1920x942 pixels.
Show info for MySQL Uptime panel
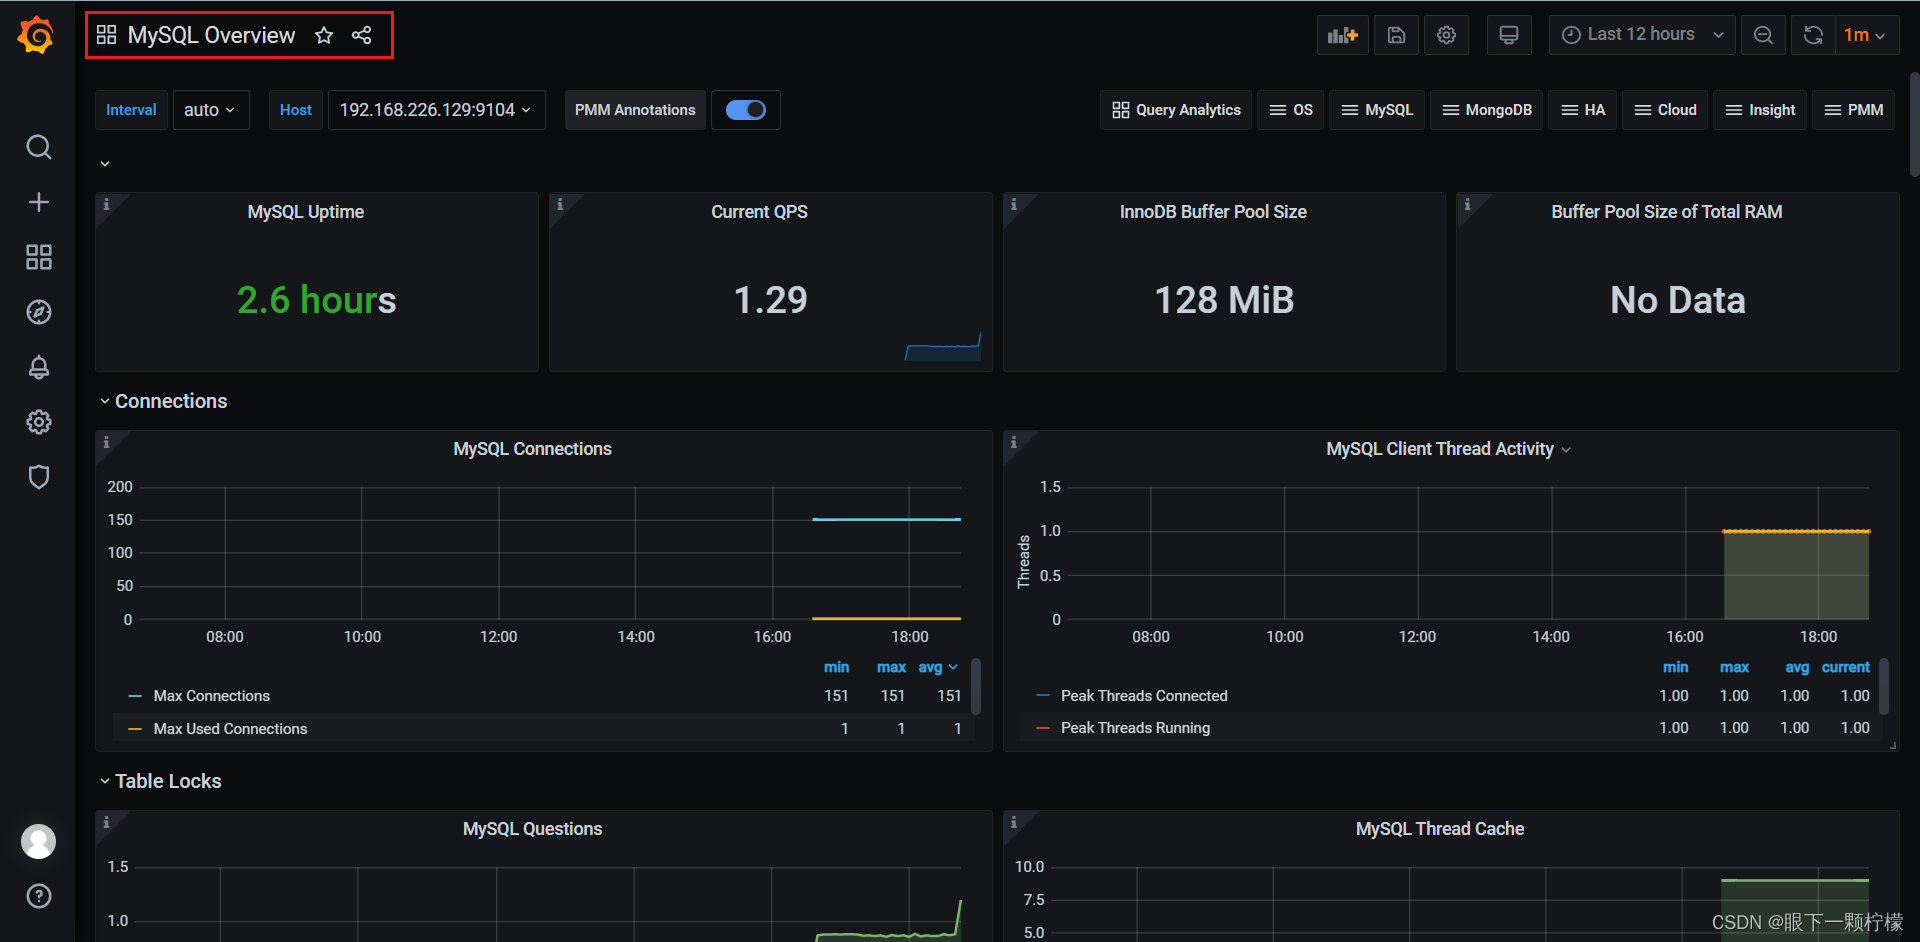(106, 204)
